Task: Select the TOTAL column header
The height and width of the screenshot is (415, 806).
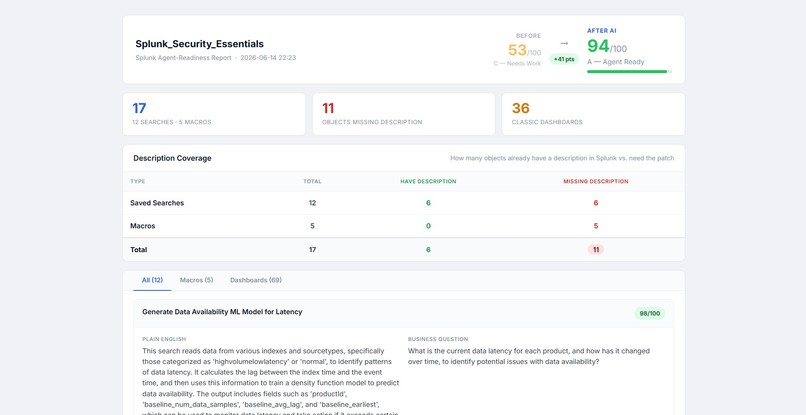Action: point(313,182)
